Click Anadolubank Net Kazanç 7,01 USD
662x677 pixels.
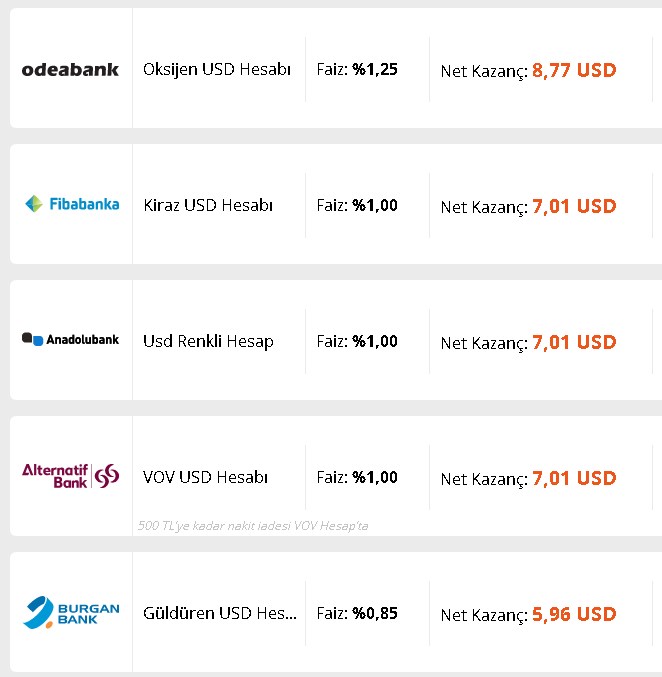coord(574,342)
